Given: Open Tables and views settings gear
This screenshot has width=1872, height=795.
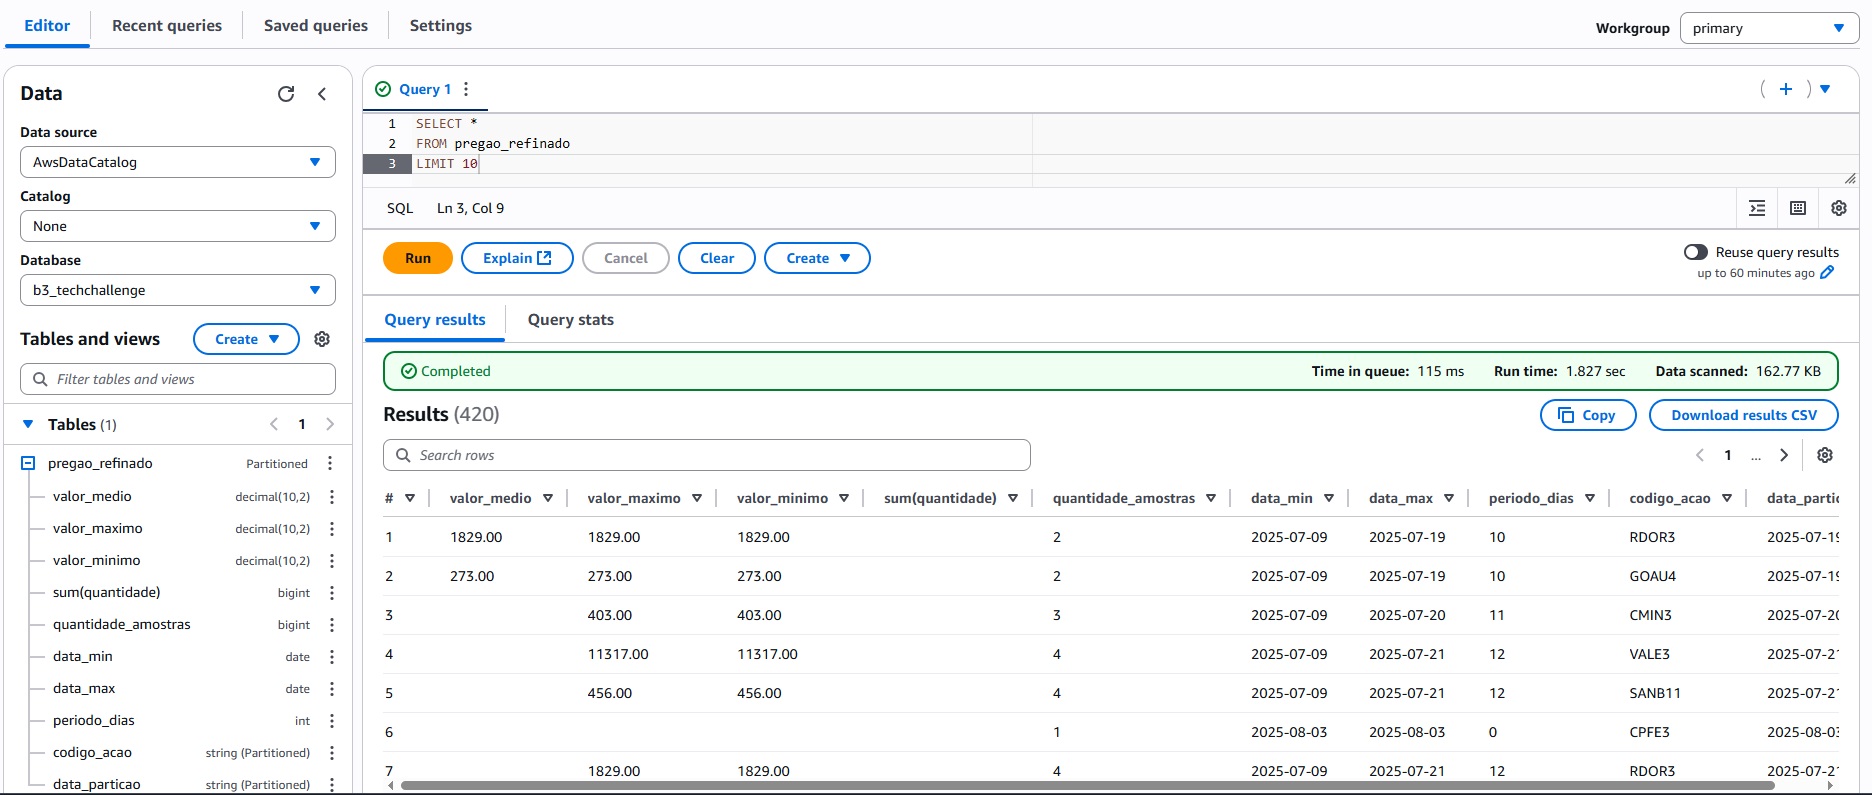Looking at the screenshot, I should 322,339.
